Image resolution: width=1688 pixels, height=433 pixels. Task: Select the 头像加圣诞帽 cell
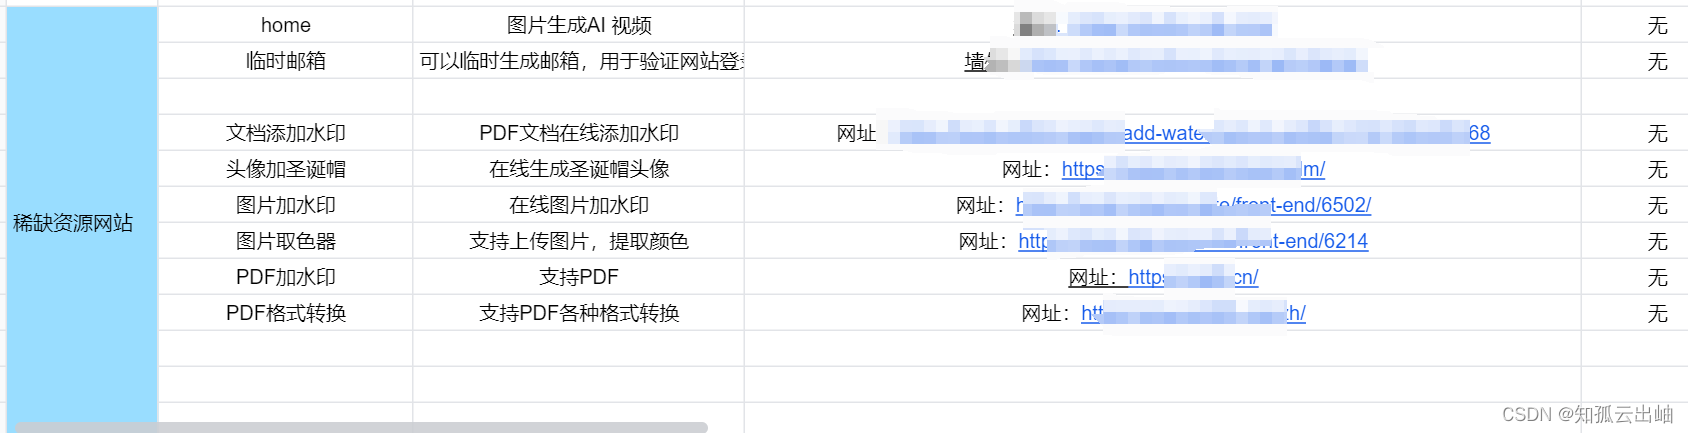coord(286,169)
